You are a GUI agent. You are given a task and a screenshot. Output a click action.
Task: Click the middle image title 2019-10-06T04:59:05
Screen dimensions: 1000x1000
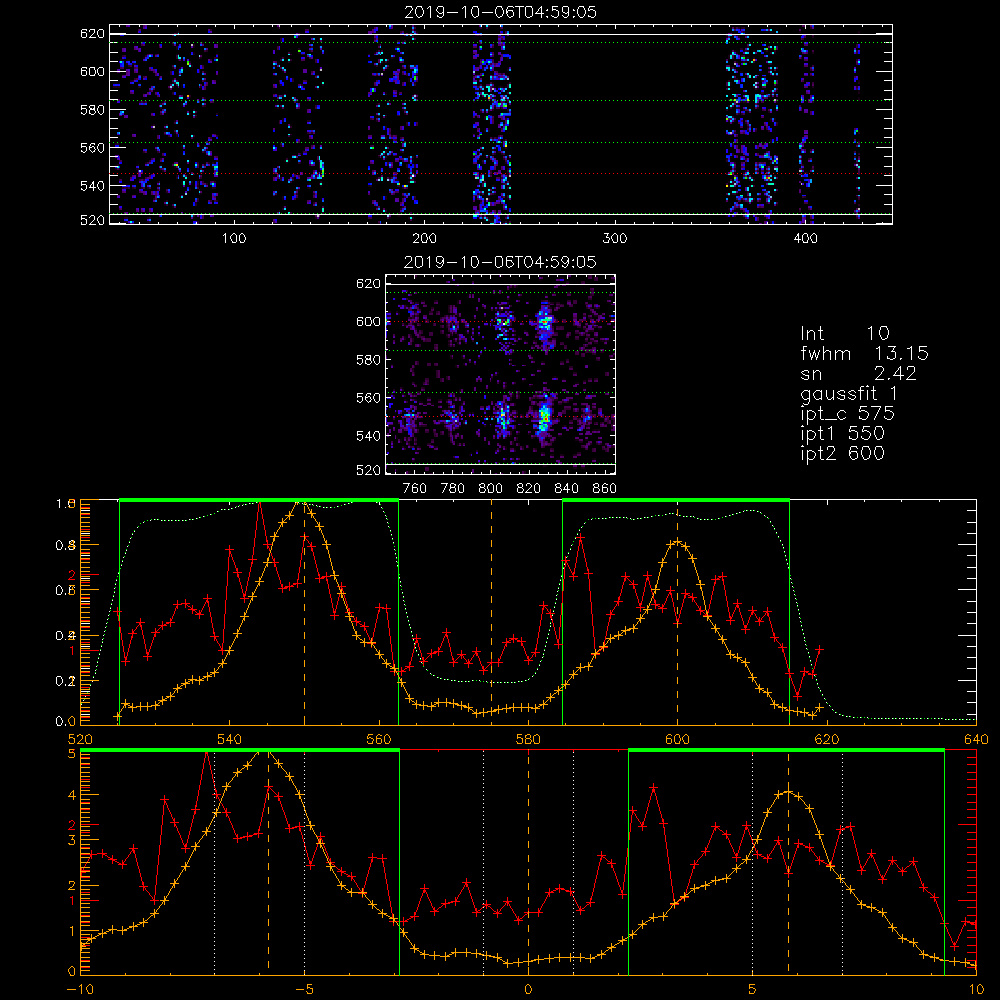point(500,262)
